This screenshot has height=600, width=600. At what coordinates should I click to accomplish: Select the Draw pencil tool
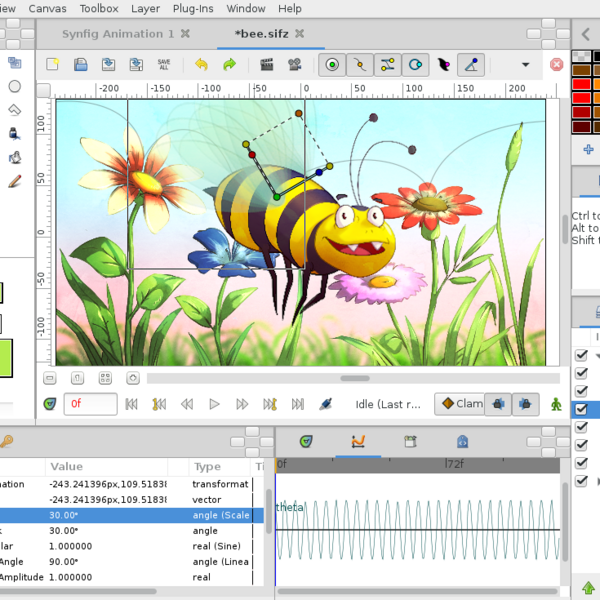(x=15, y=181)
